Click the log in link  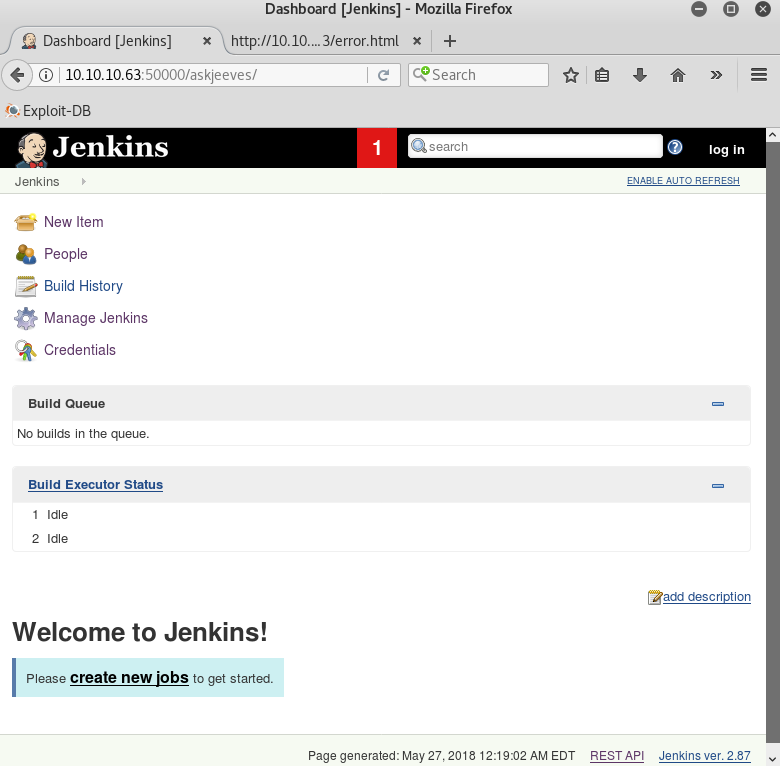click(x=726, y=149)
